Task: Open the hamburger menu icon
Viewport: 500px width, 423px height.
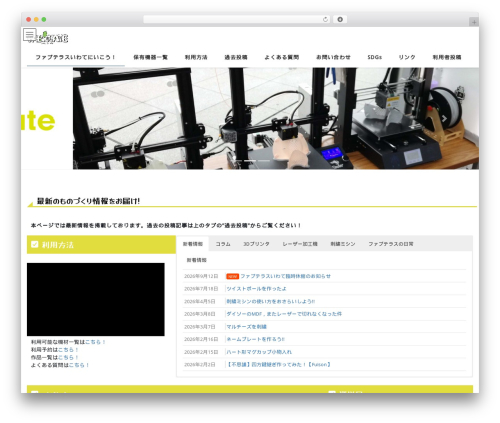Action: point(29,34)
